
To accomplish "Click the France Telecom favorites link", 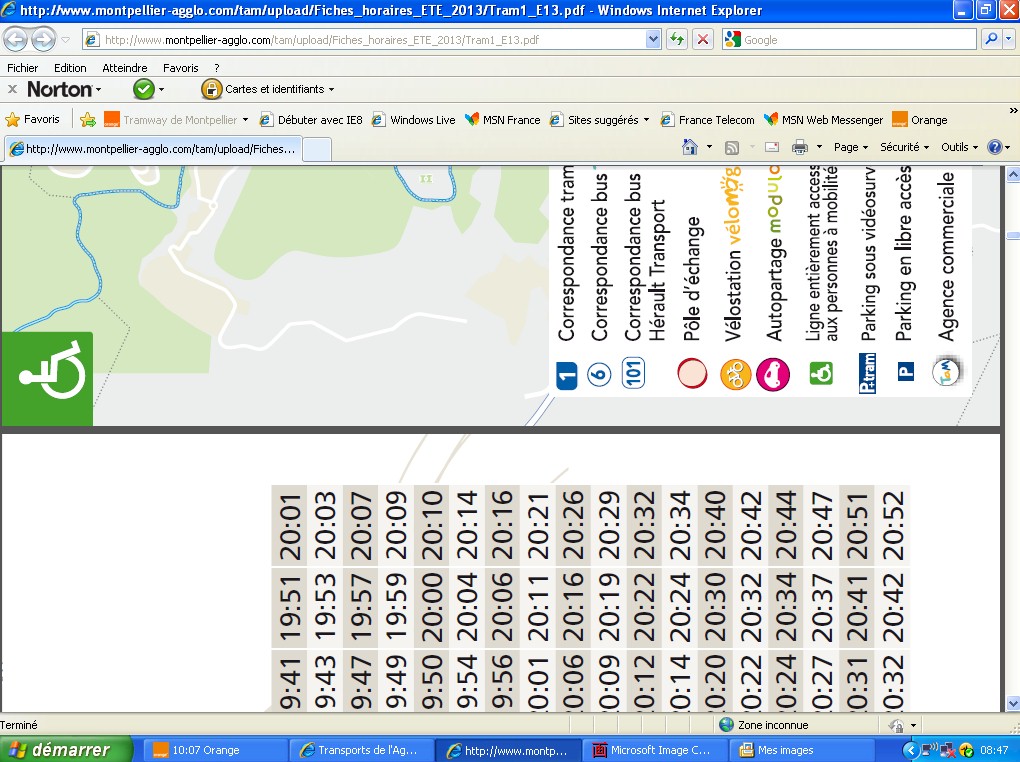I will (707, 120).
